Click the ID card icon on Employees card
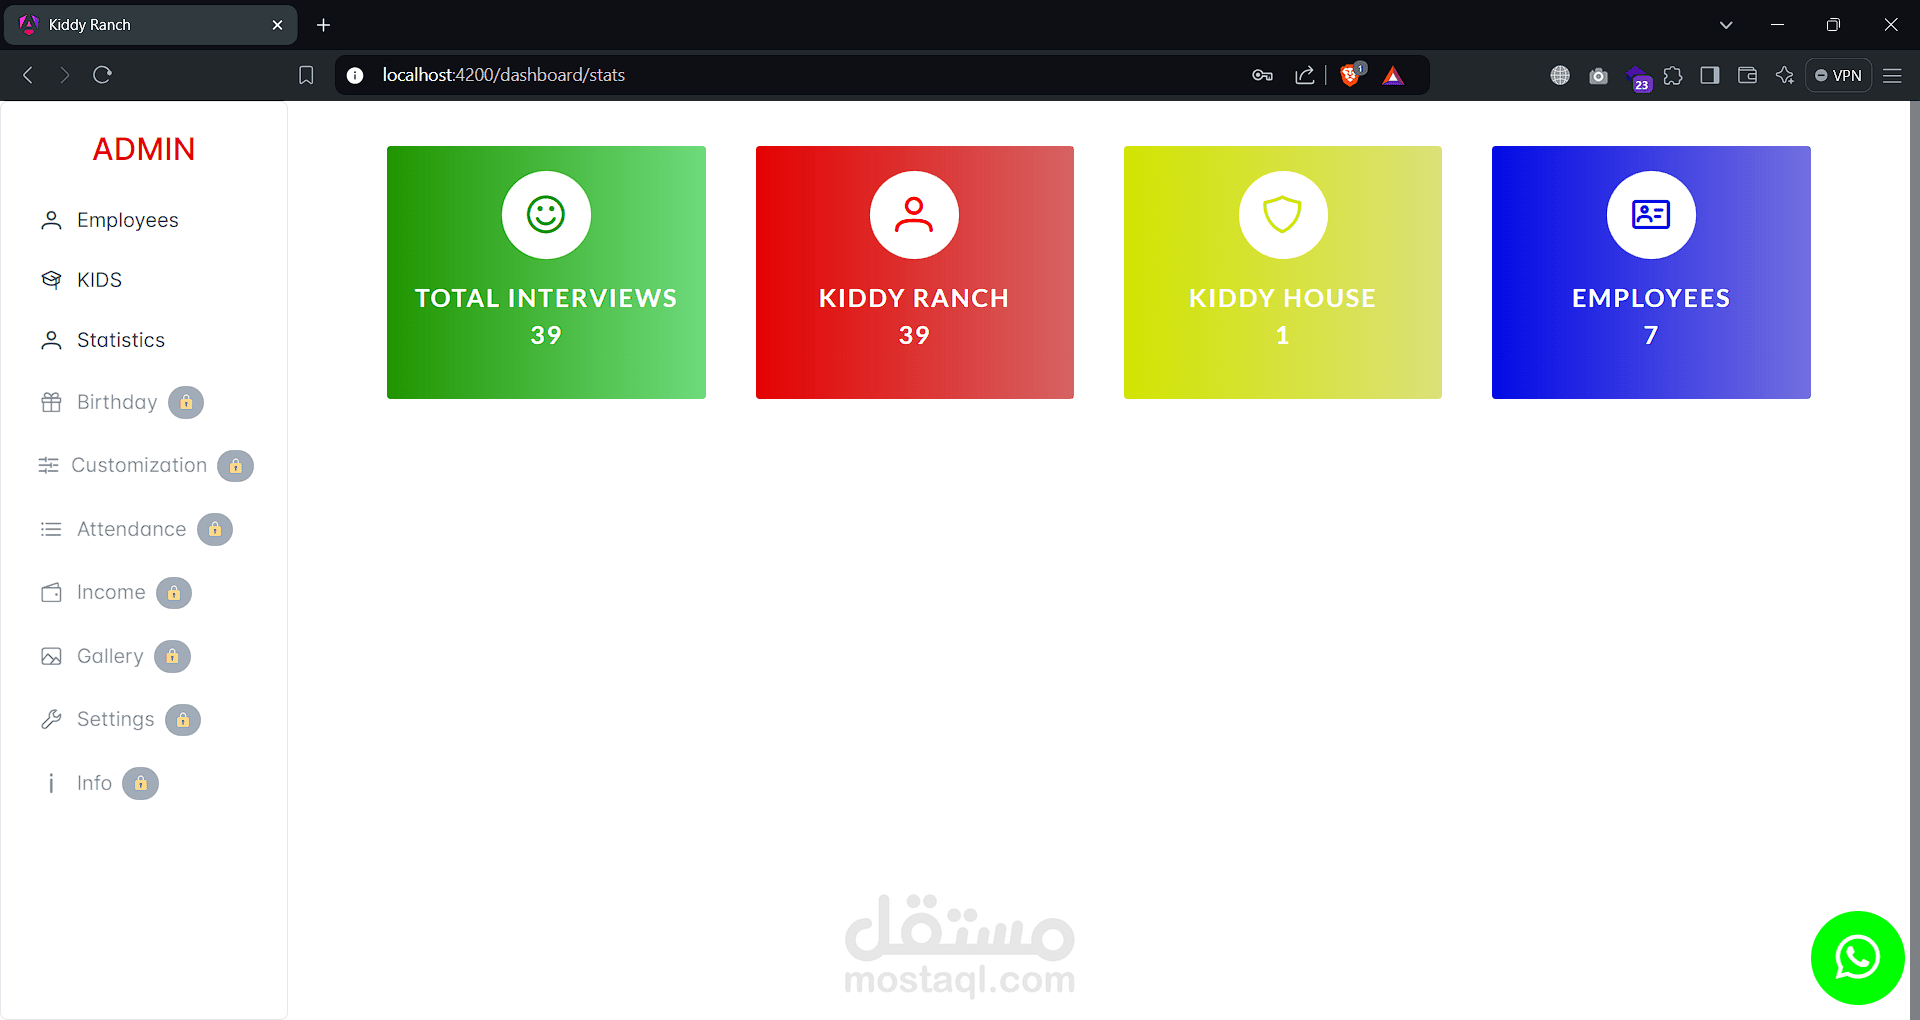The image size is (1920, 1020). click(x=1651, y=214)
